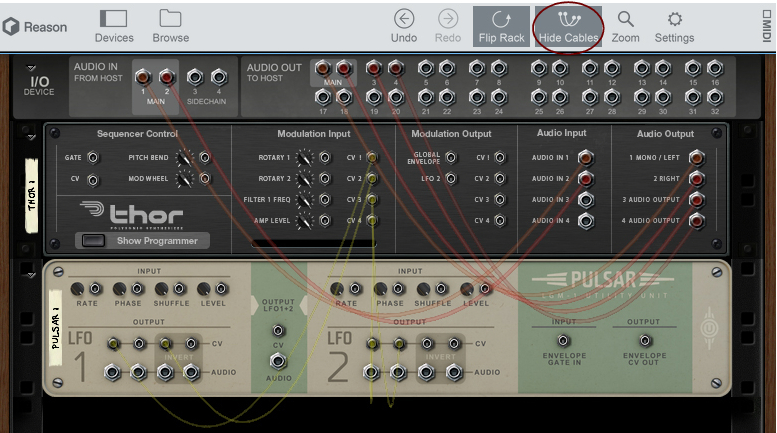Open the Zoom magnifier tool
Image resolution: width=777 pixels, height=433 pixels.
coord(625,27)
